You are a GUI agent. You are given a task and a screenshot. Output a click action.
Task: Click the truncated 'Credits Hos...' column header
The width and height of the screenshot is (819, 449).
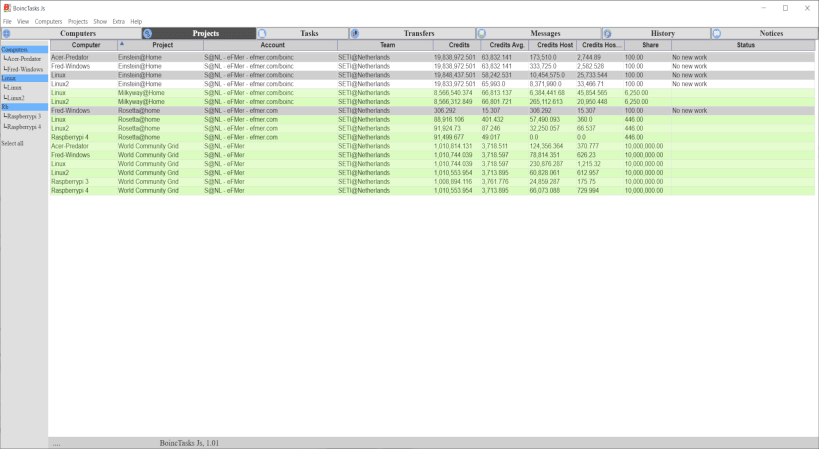601,45
